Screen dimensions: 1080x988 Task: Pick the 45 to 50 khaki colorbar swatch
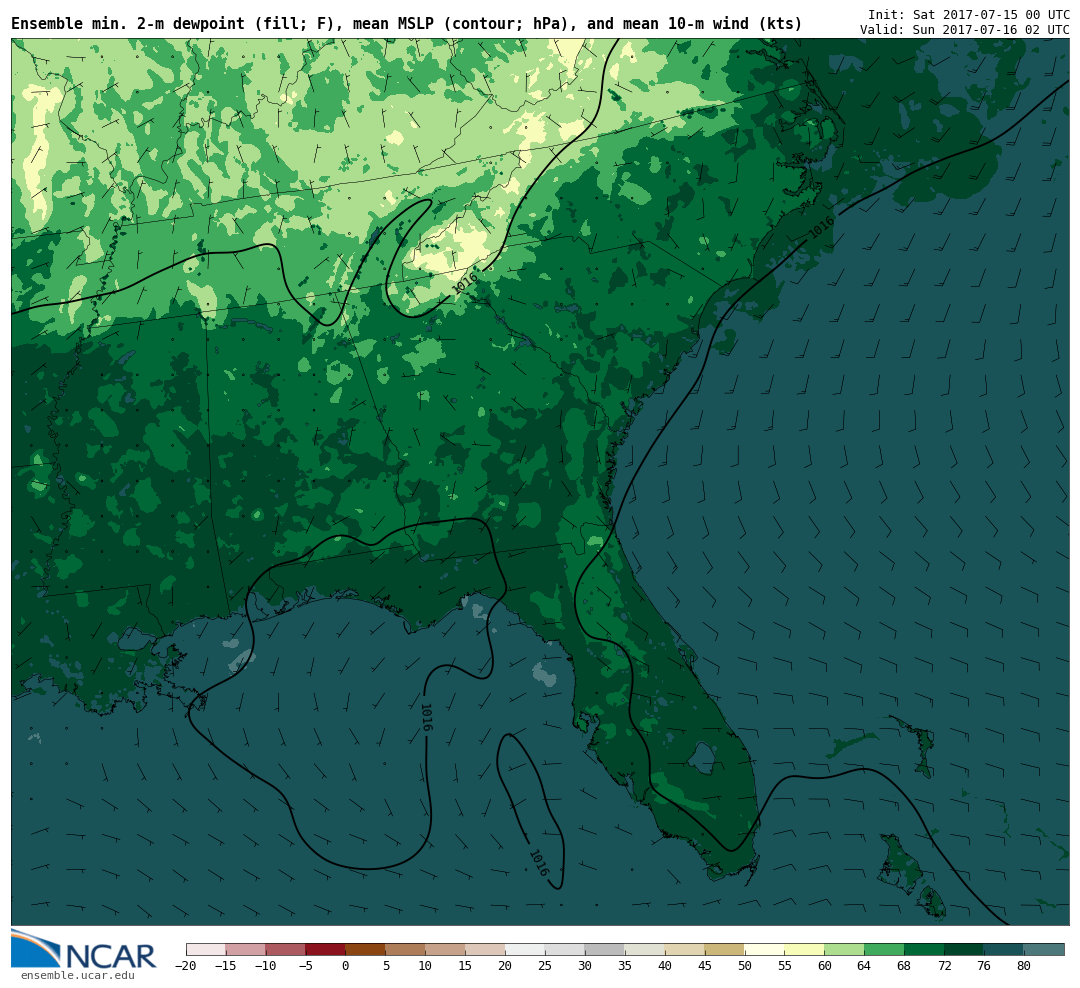[725, 949]
